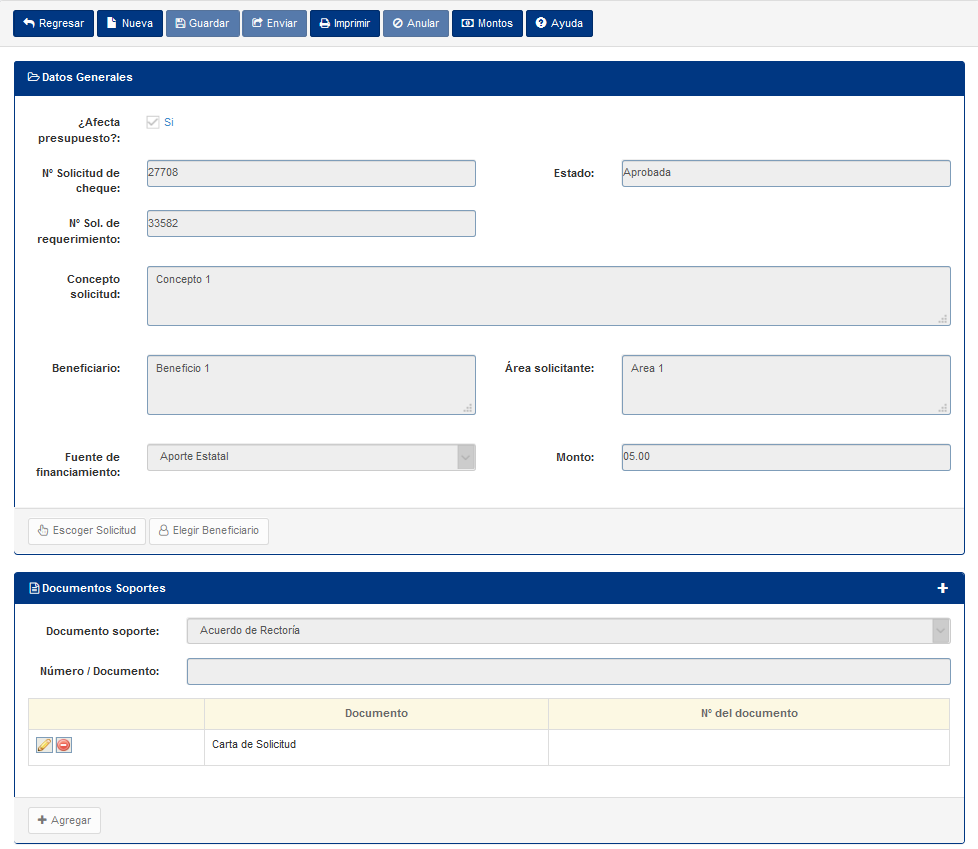Click the resize grip of Concepto solicitud area

click(x=942, y=319)
